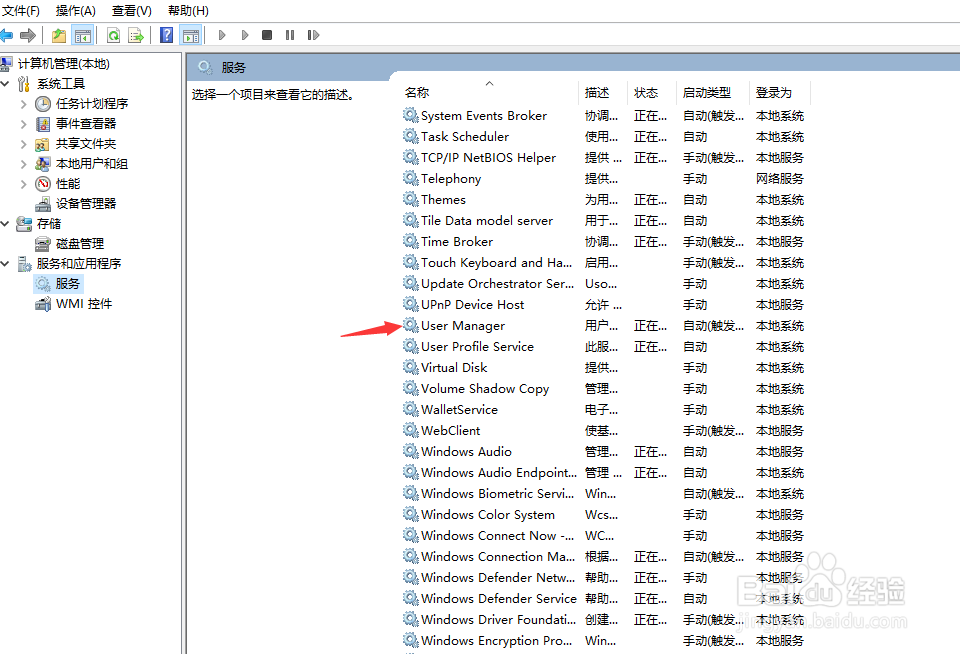Click the 任务计划程序 clock icon
This screenshot has height=654, width=960.
(x=43, y=104)
